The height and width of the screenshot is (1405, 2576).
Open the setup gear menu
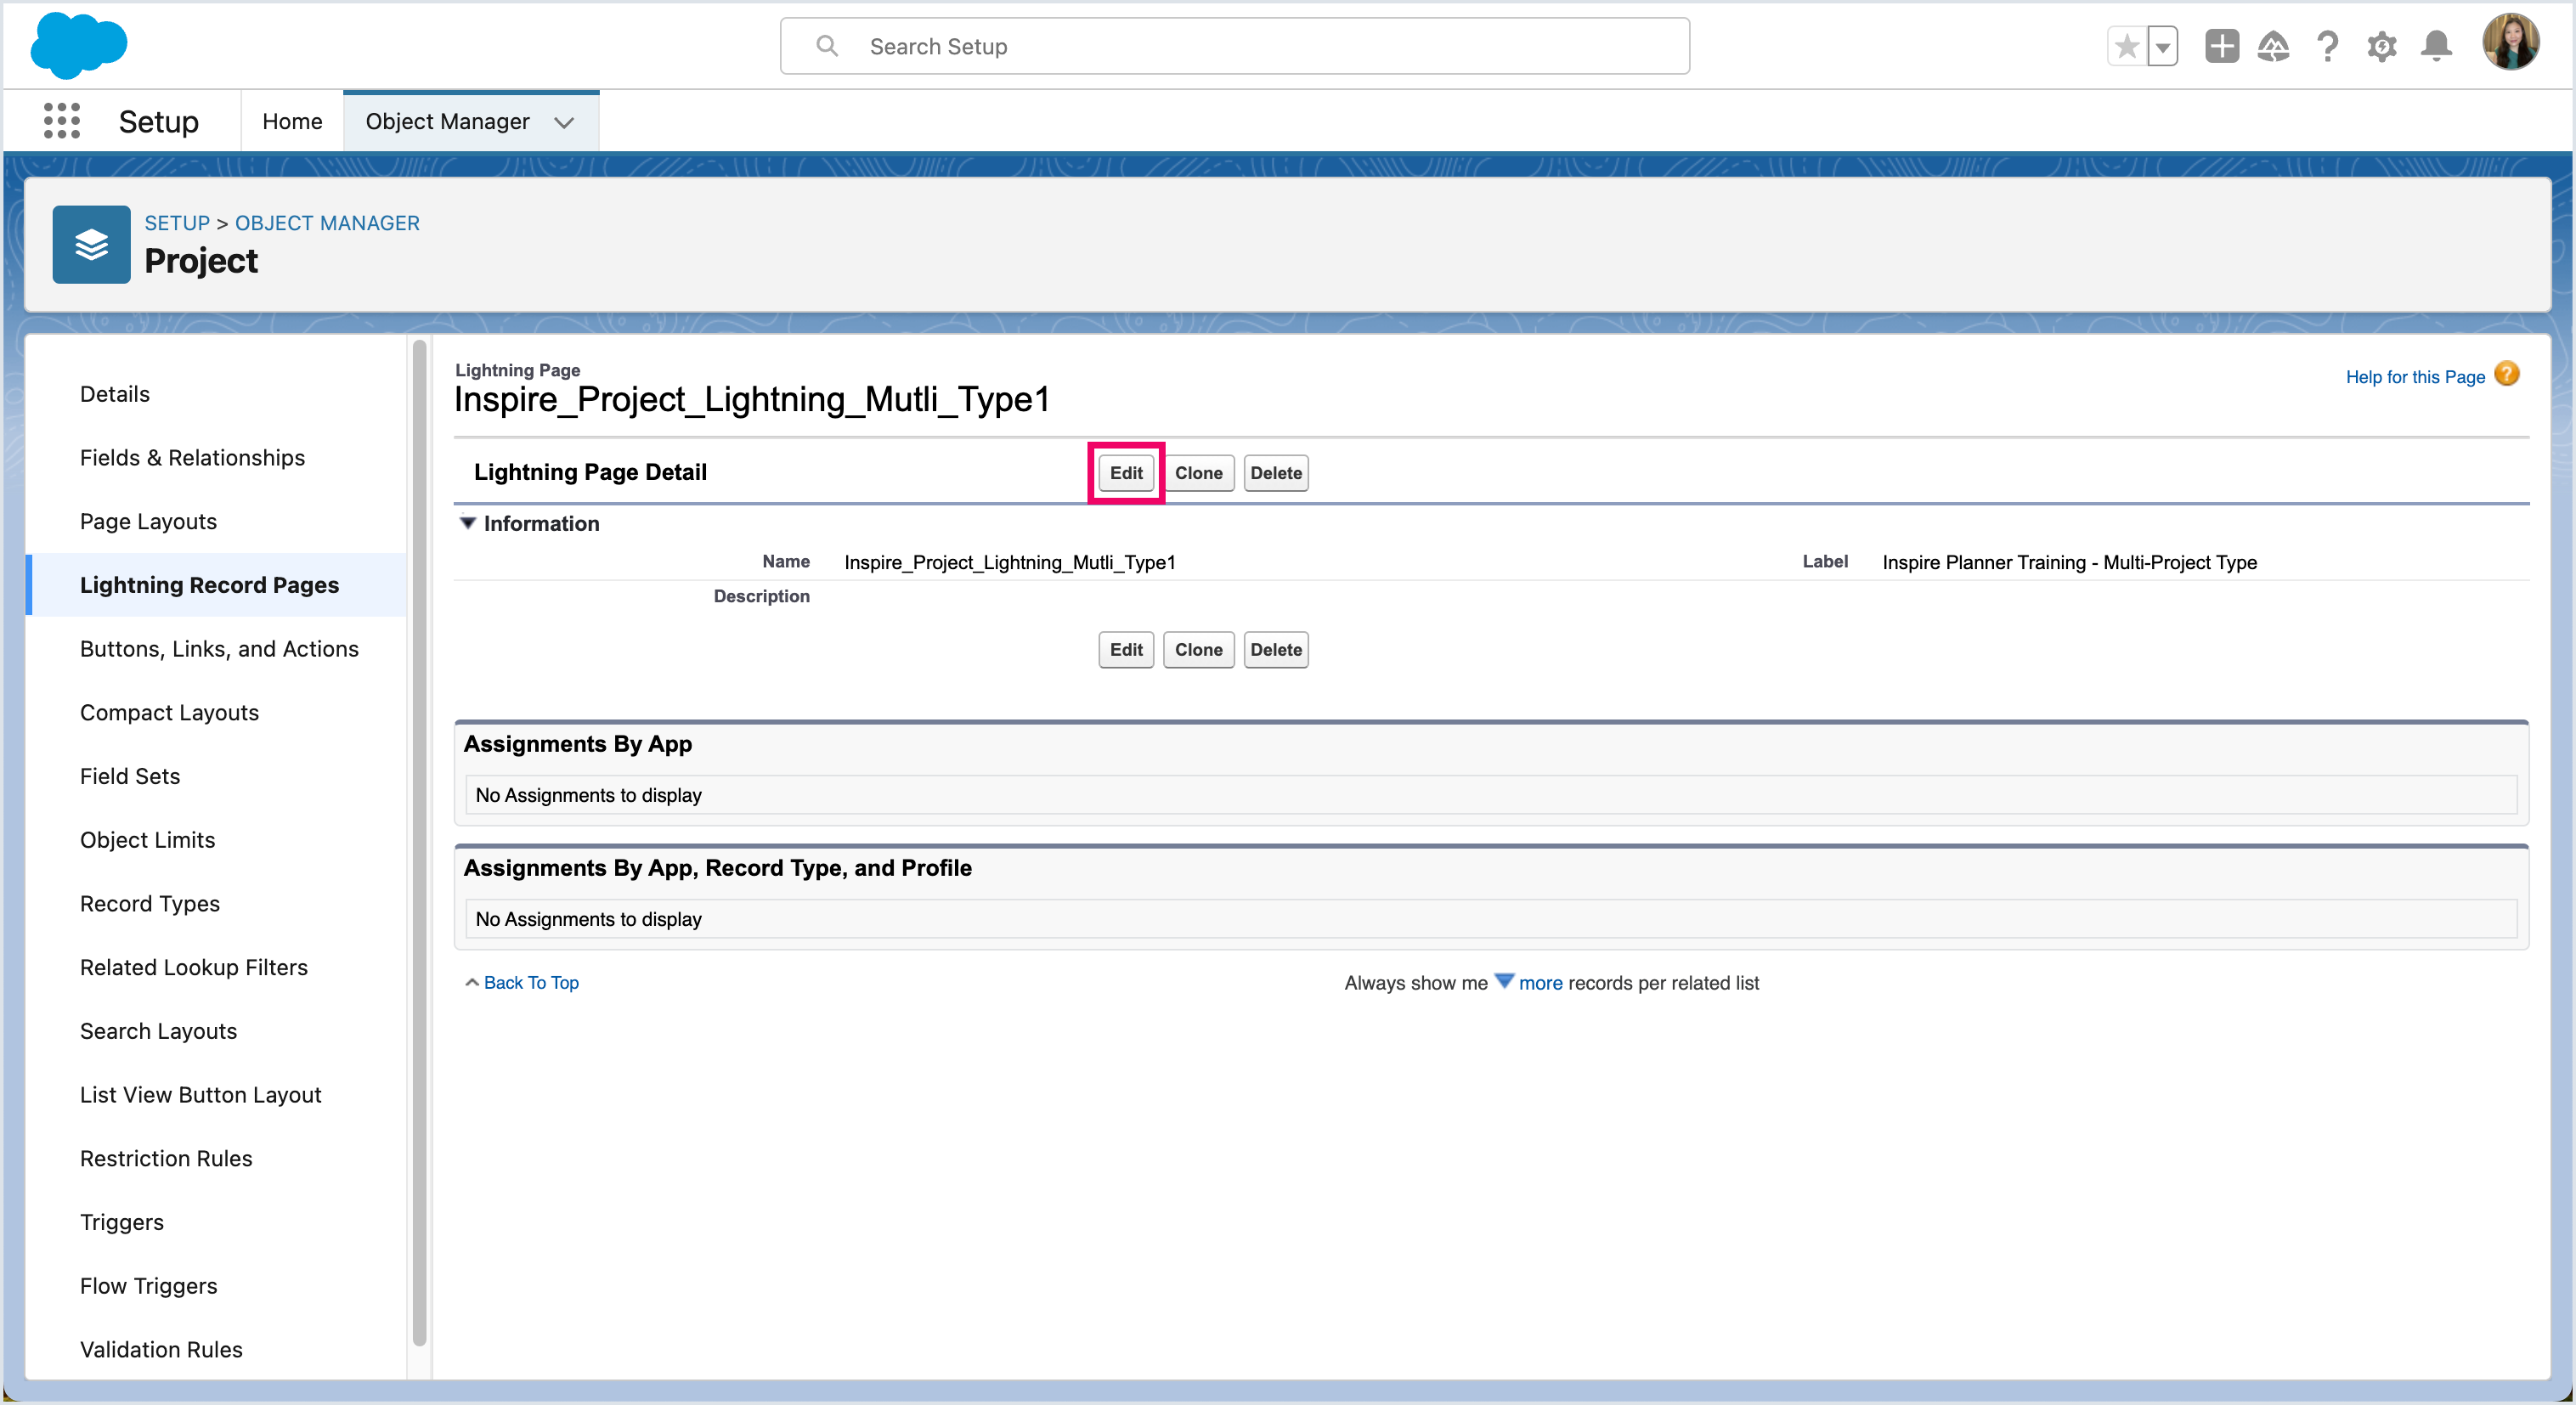coord(2382,46)
